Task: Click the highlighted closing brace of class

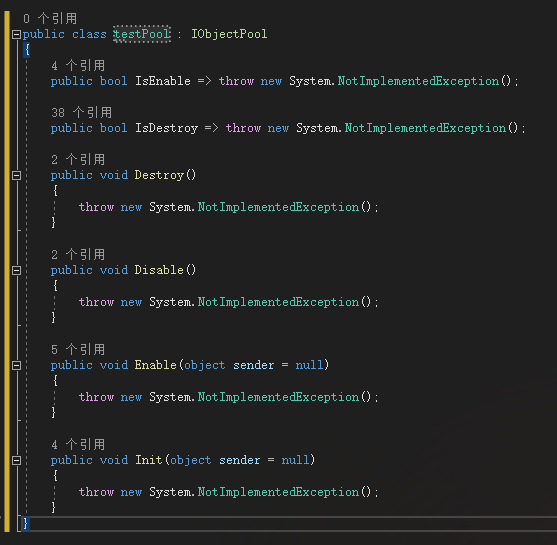Action: coord(26,523)
